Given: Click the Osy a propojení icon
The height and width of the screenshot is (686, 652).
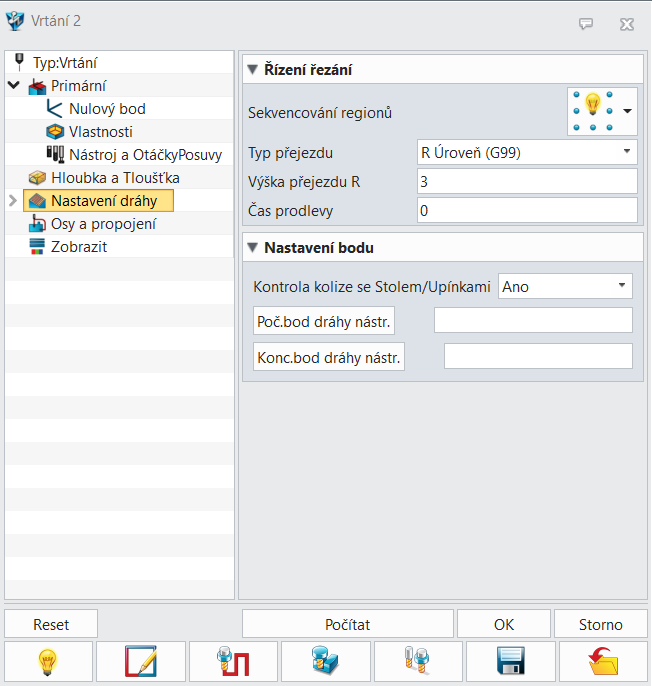Looking at the screenshot, I should tap(37, 224).
